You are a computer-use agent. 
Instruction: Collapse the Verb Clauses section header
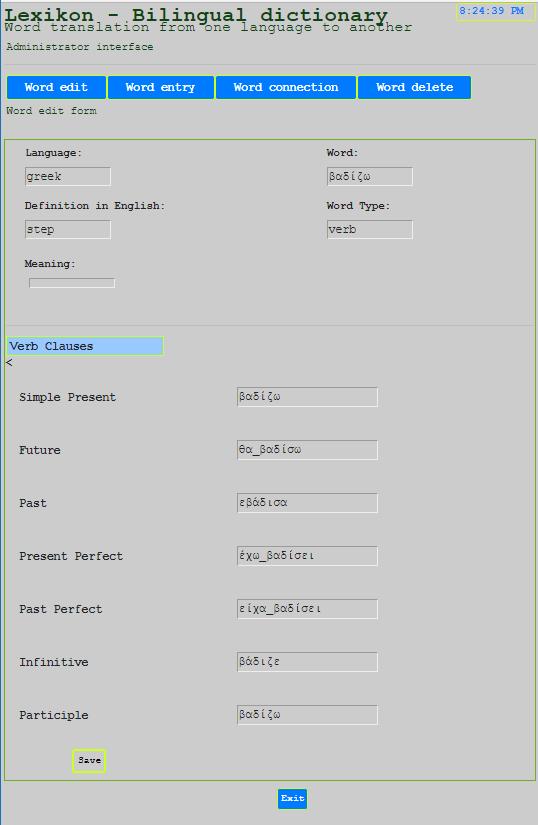click(x=85, y=346)
